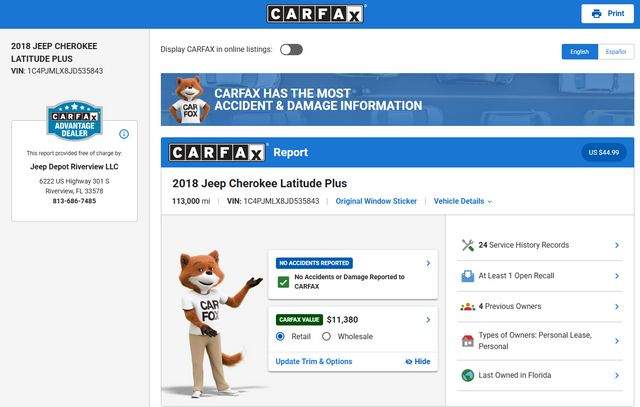Click the dealer address 6222 US Highway 301 S

pos(74,181)
